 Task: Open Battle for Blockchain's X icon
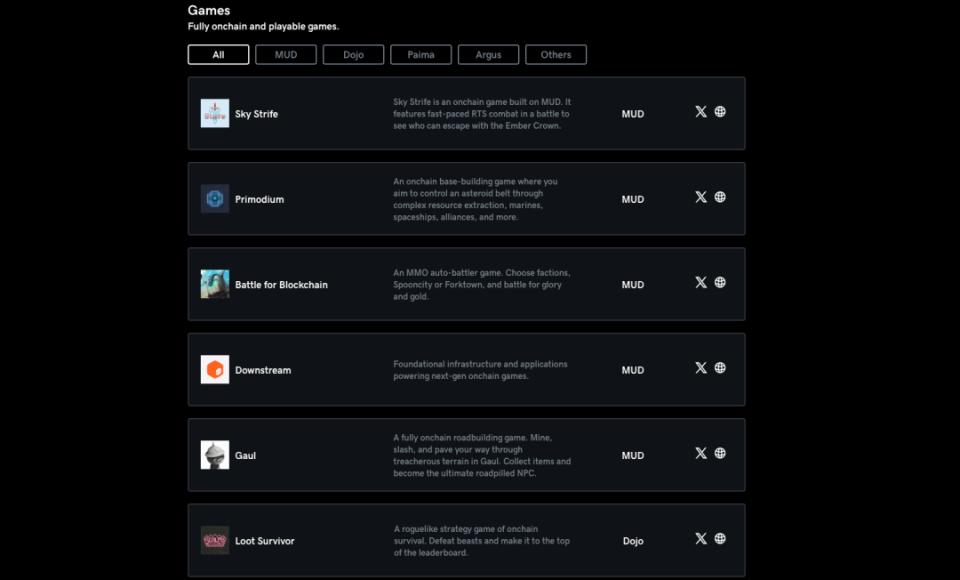701,282
